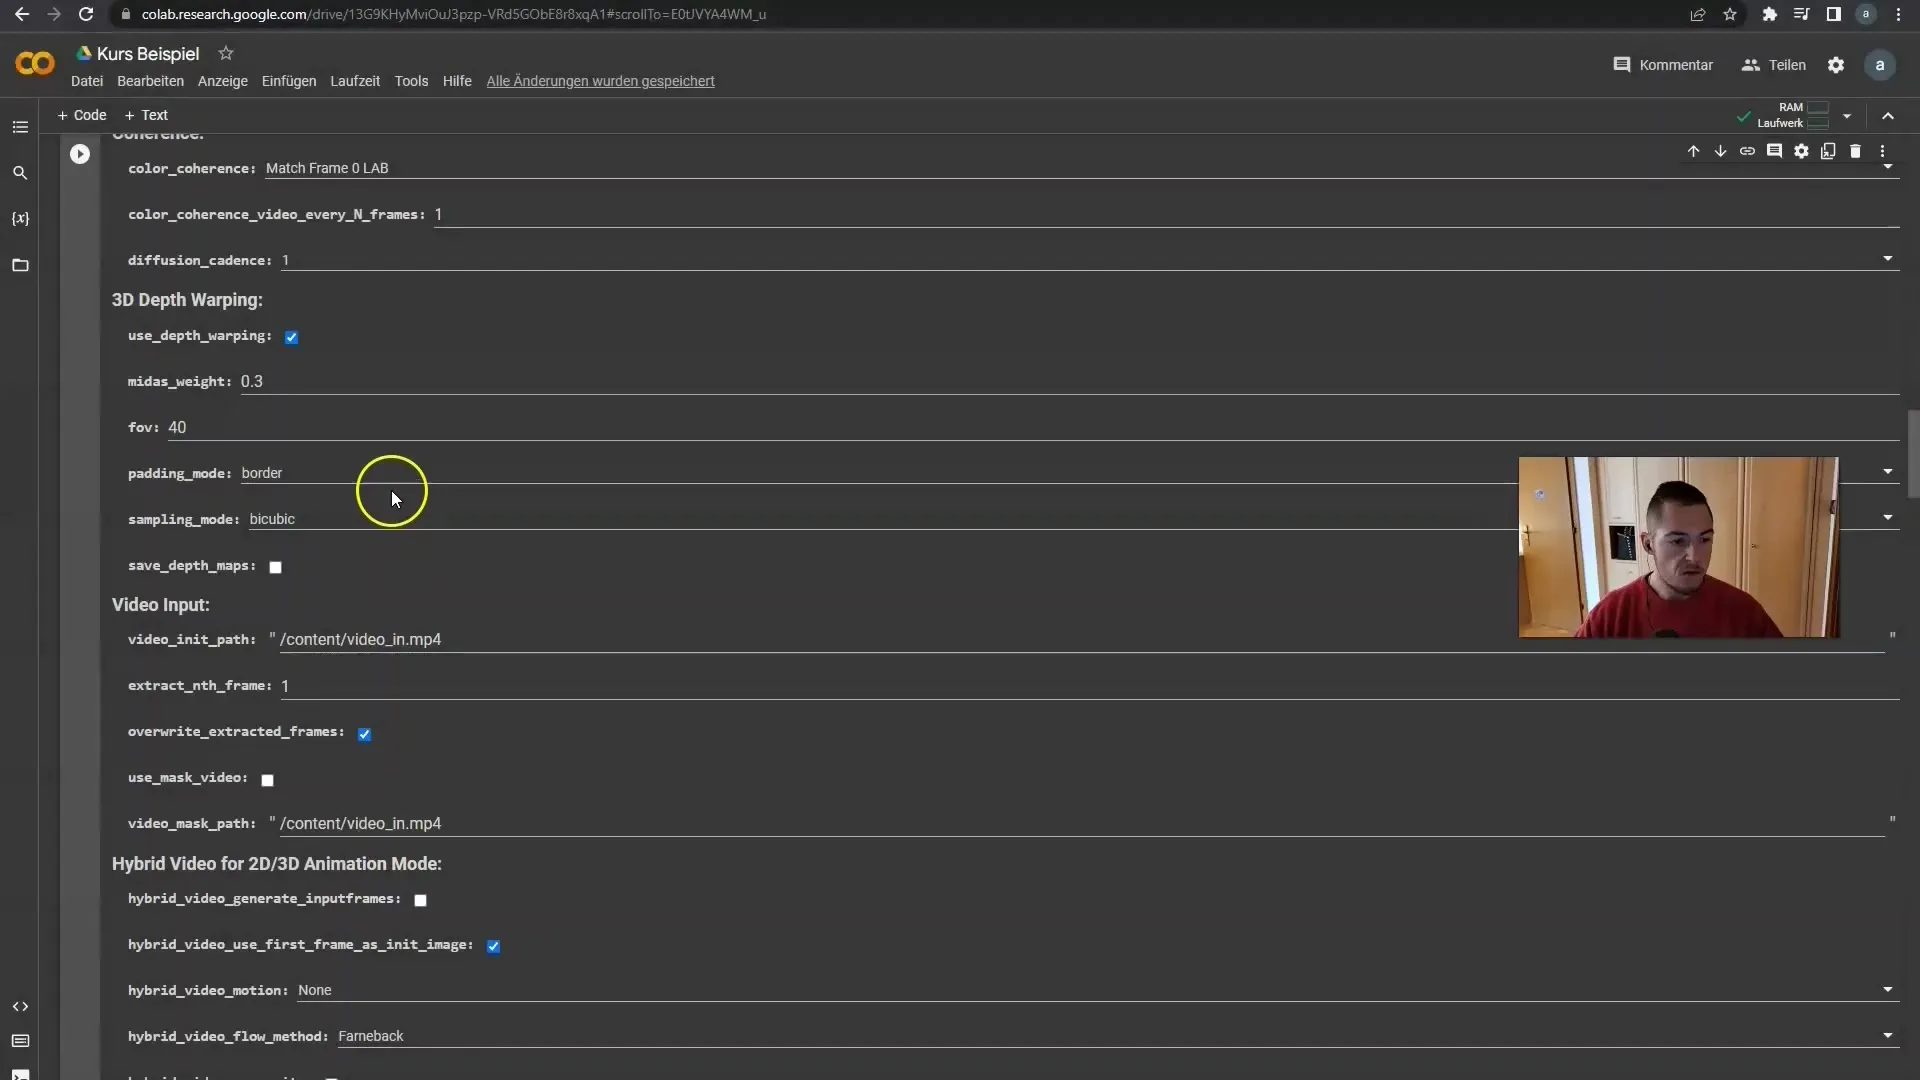
Task: Open the Hilfe menu
Action: (457, 81)
